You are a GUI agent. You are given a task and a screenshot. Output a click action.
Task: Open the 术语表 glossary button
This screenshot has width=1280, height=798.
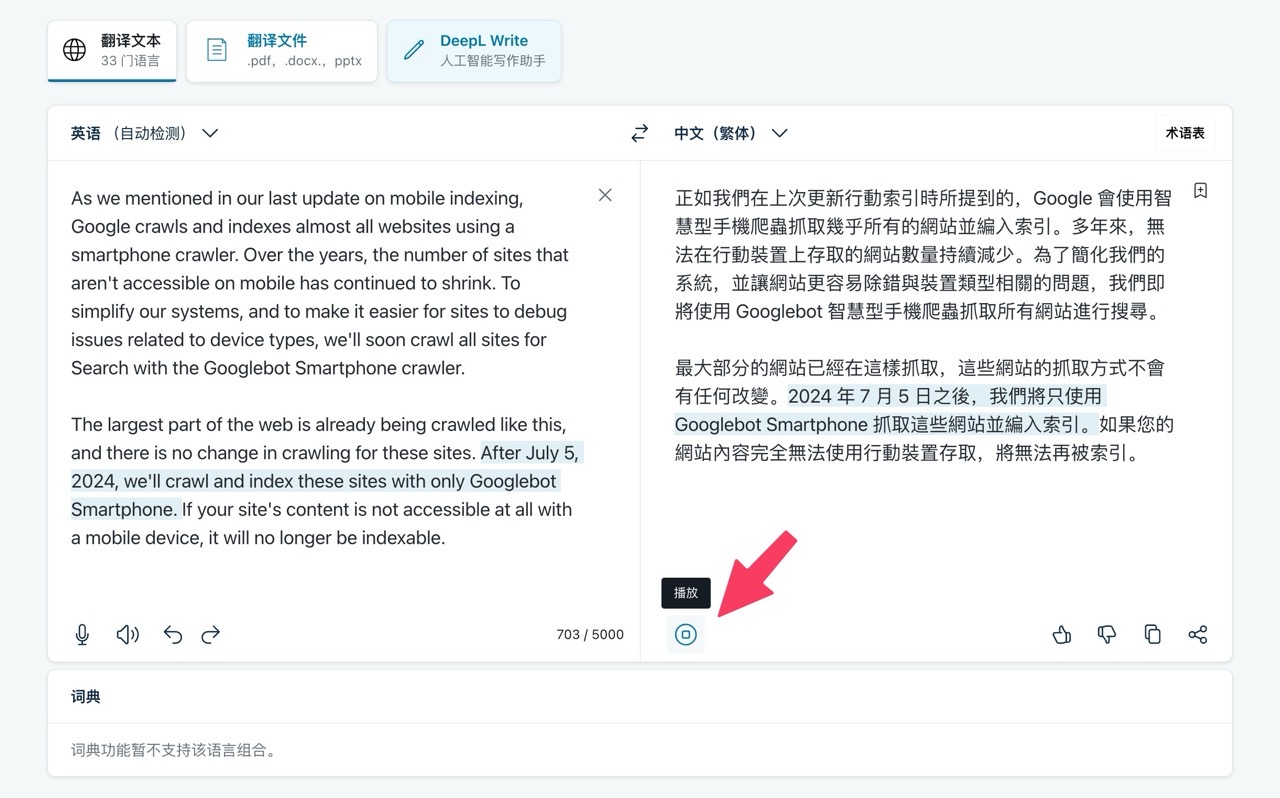tap(1185, 133)
